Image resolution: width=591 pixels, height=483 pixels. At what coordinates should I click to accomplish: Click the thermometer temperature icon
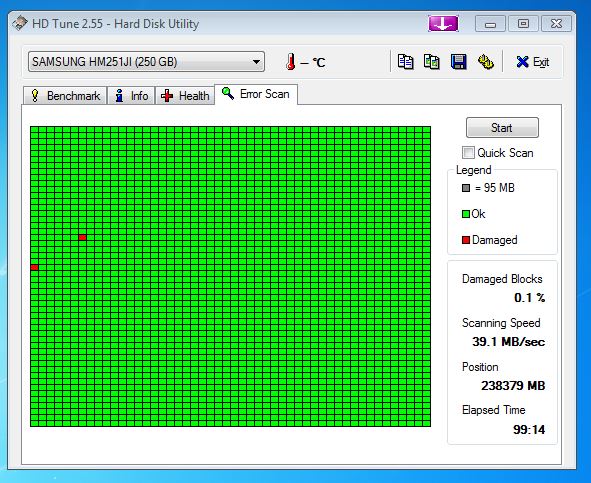click(x=290, y=61)
